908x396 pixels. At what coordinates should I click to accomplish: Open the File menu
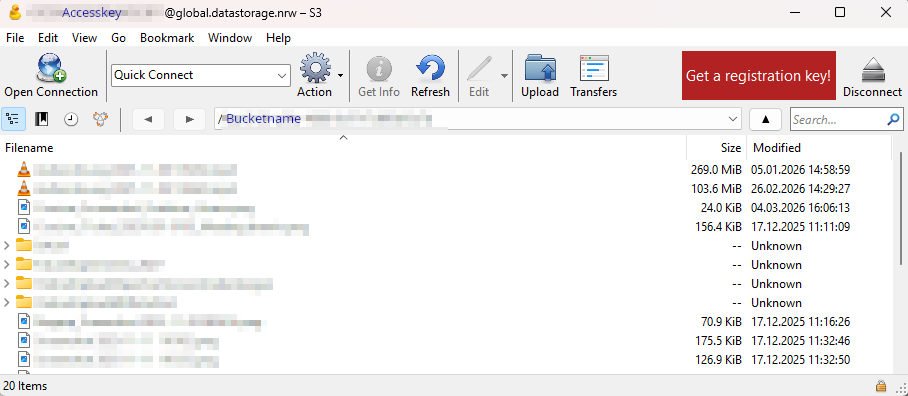[x=15, y=38]
